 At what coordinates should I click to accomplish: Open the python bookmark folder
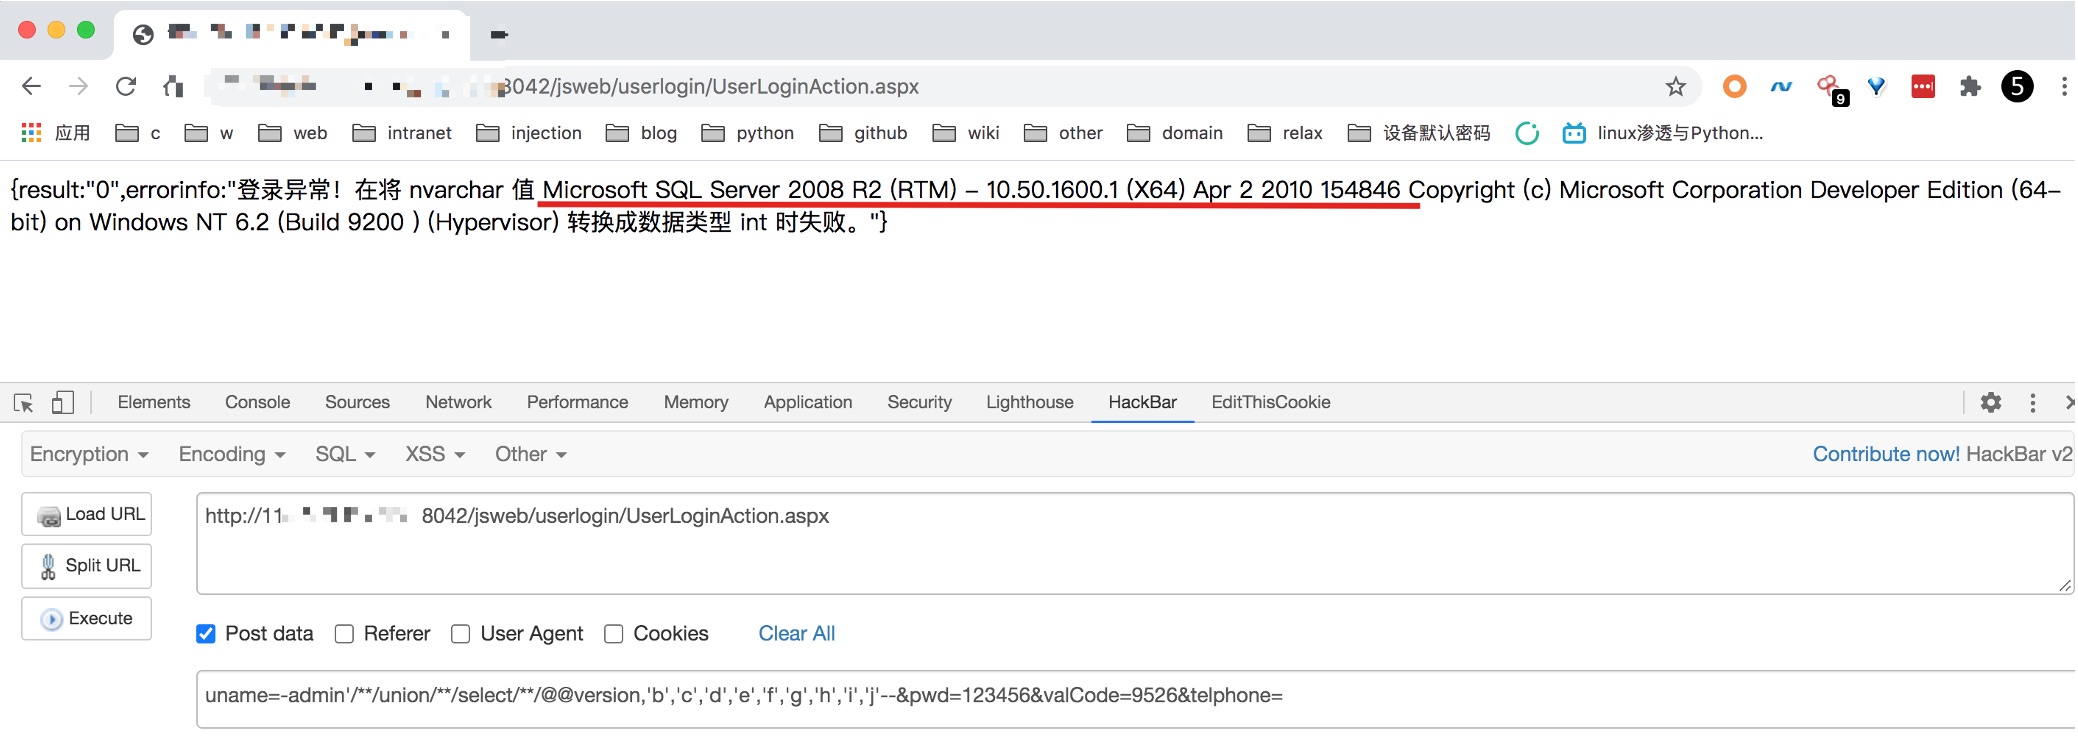click(x=748, y=133)
